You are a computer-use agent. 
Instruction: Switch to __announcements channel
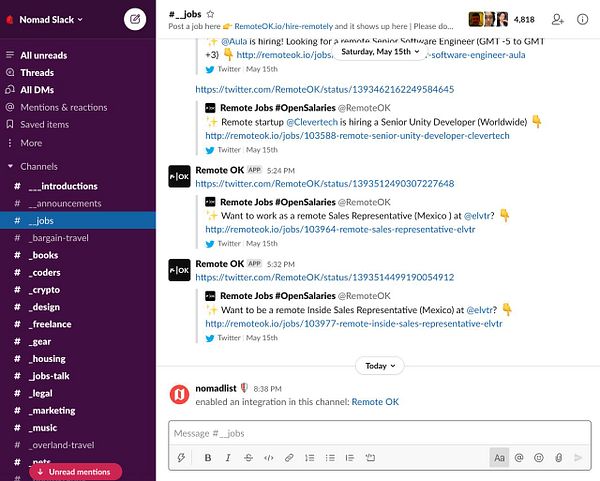click(78, 204)
